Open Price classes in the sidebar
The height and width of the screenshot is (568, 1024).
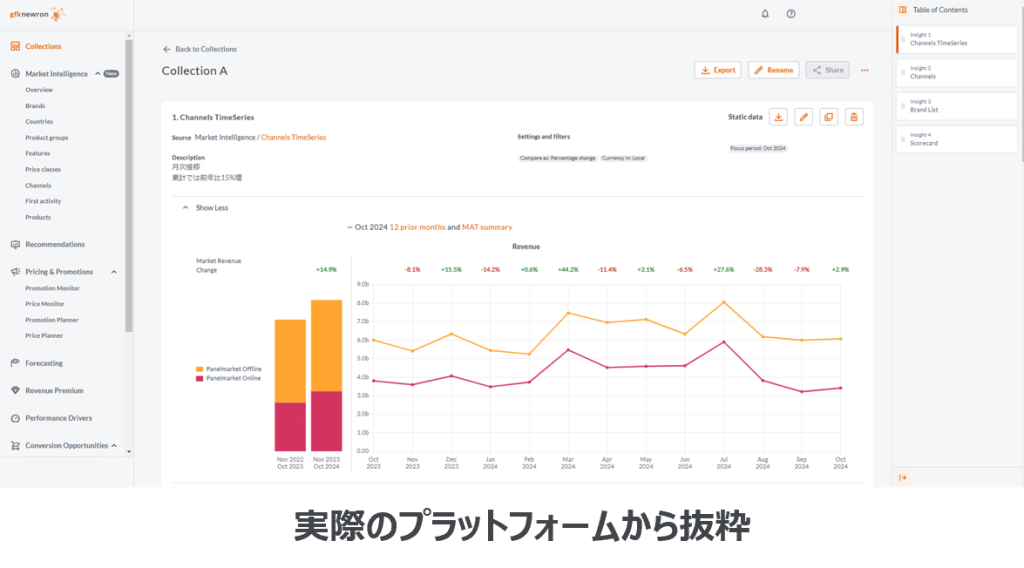pyautogui.click(x=43, y=169)
